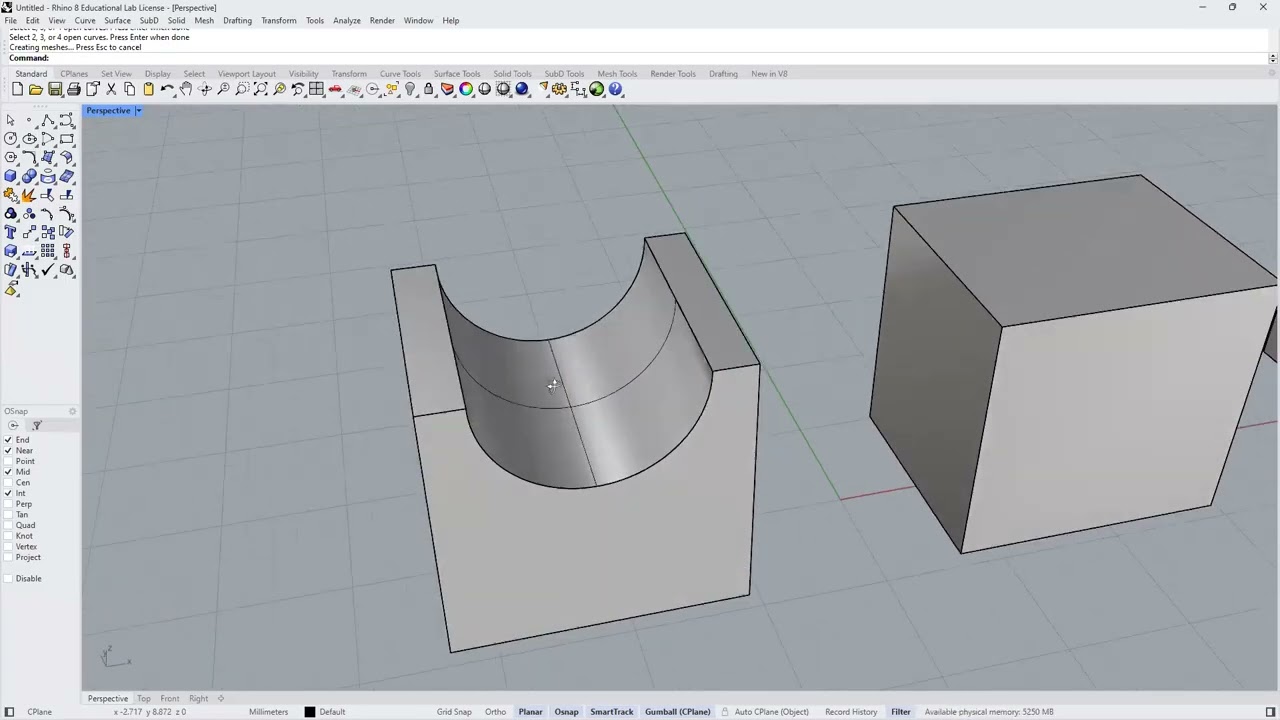Click the black Default layer color swatch
The height and width of the screenshot is (720, 1280).
(x=309, y=712)
